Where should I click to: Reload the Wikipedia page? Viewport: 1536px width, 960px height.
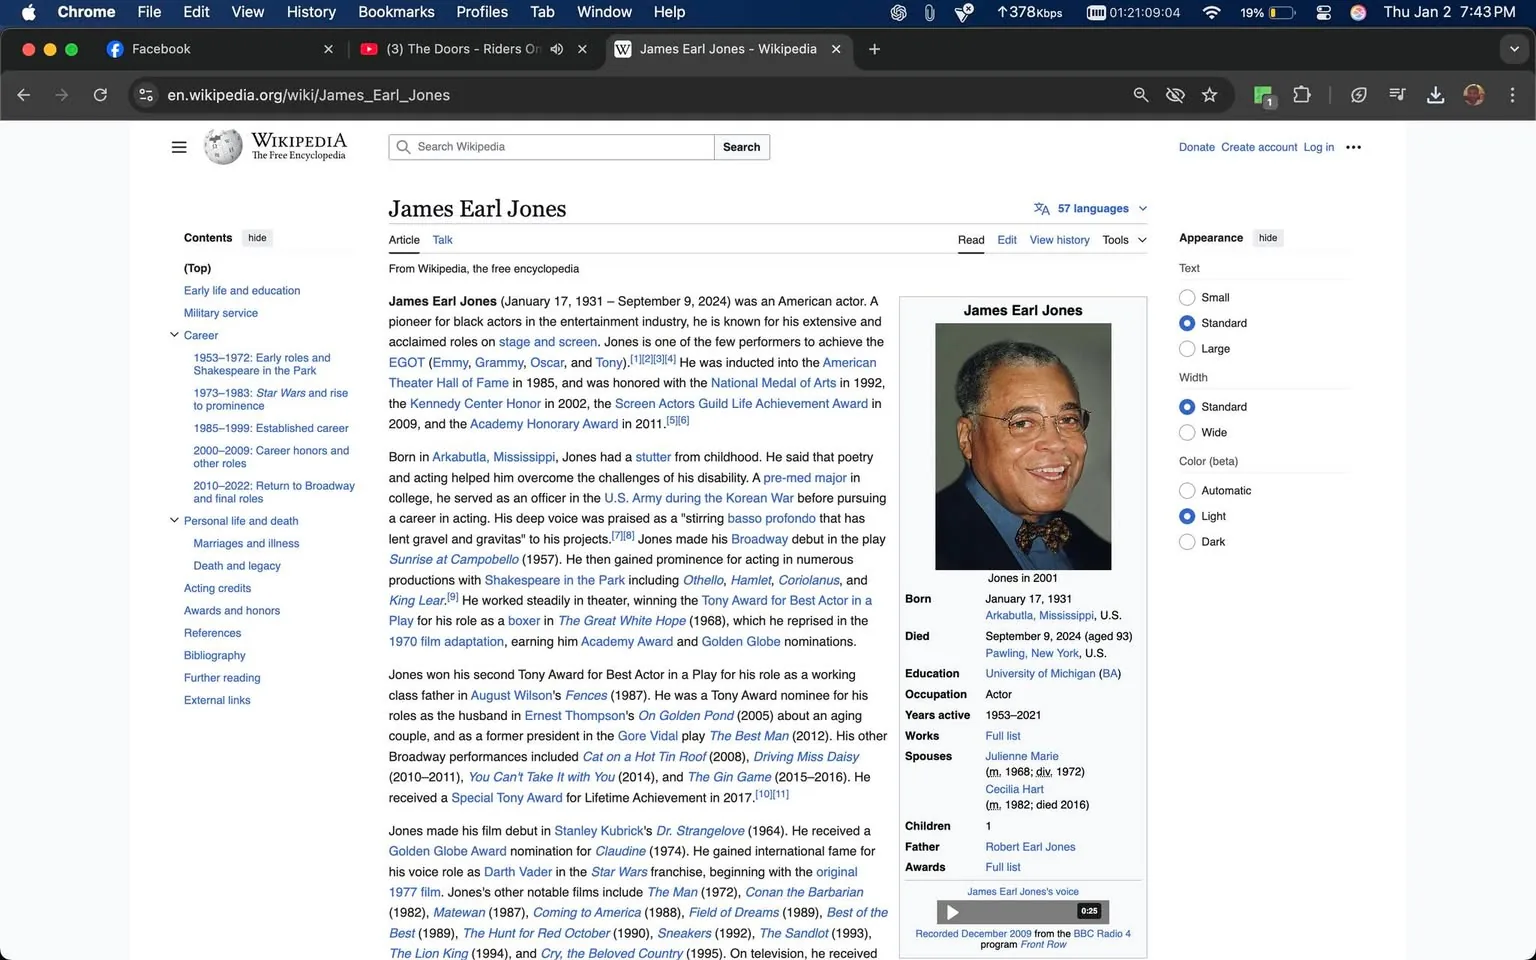coord(100,95)
